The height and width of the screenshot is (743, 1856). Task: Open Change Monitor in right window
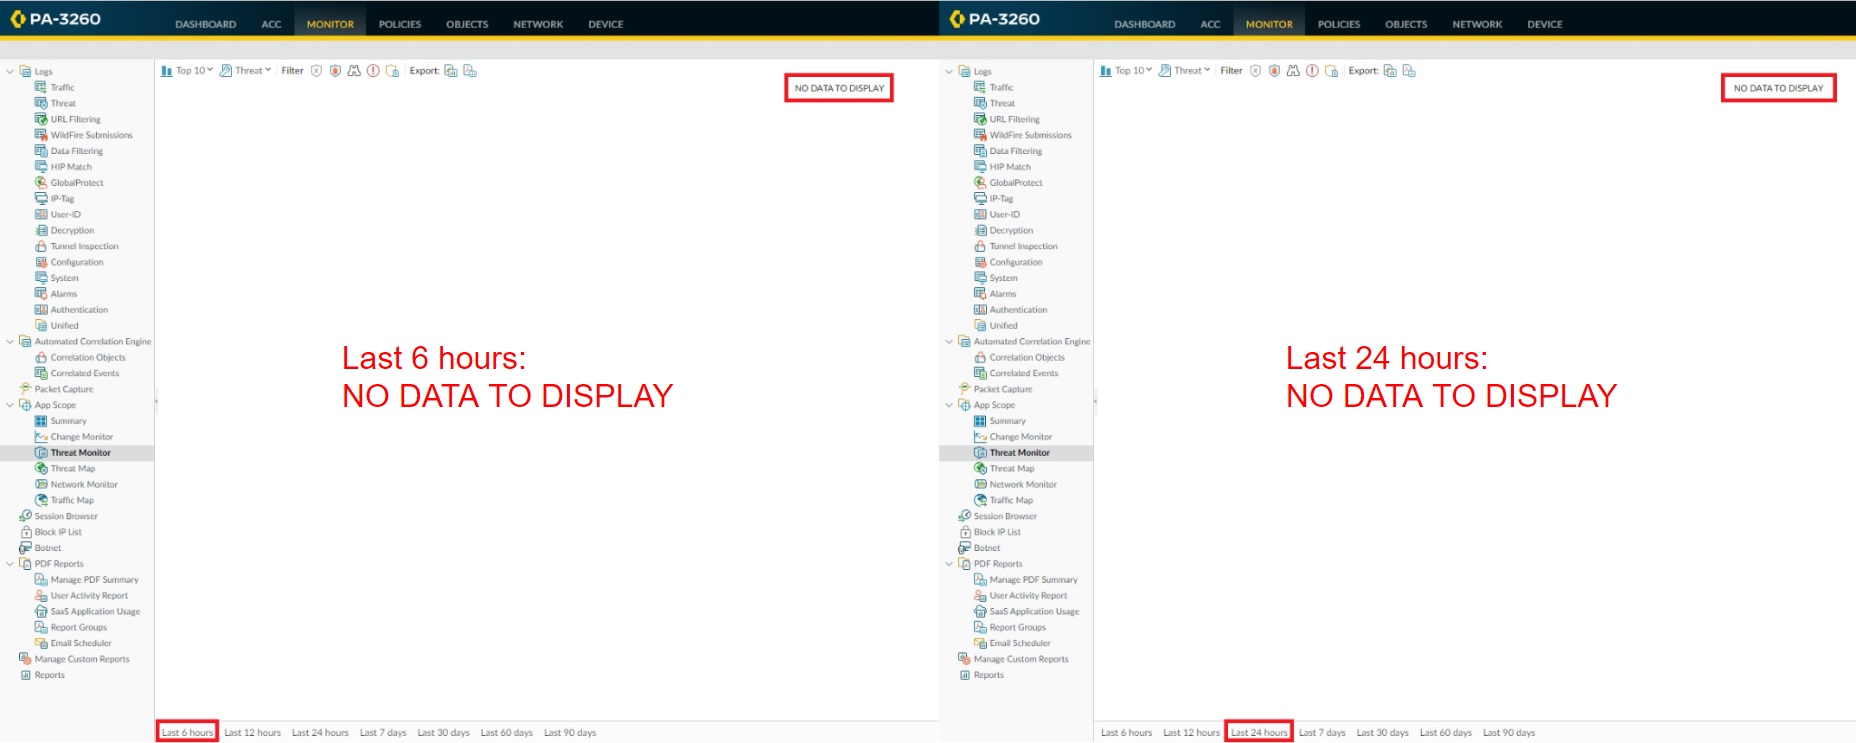point(1013,437)
